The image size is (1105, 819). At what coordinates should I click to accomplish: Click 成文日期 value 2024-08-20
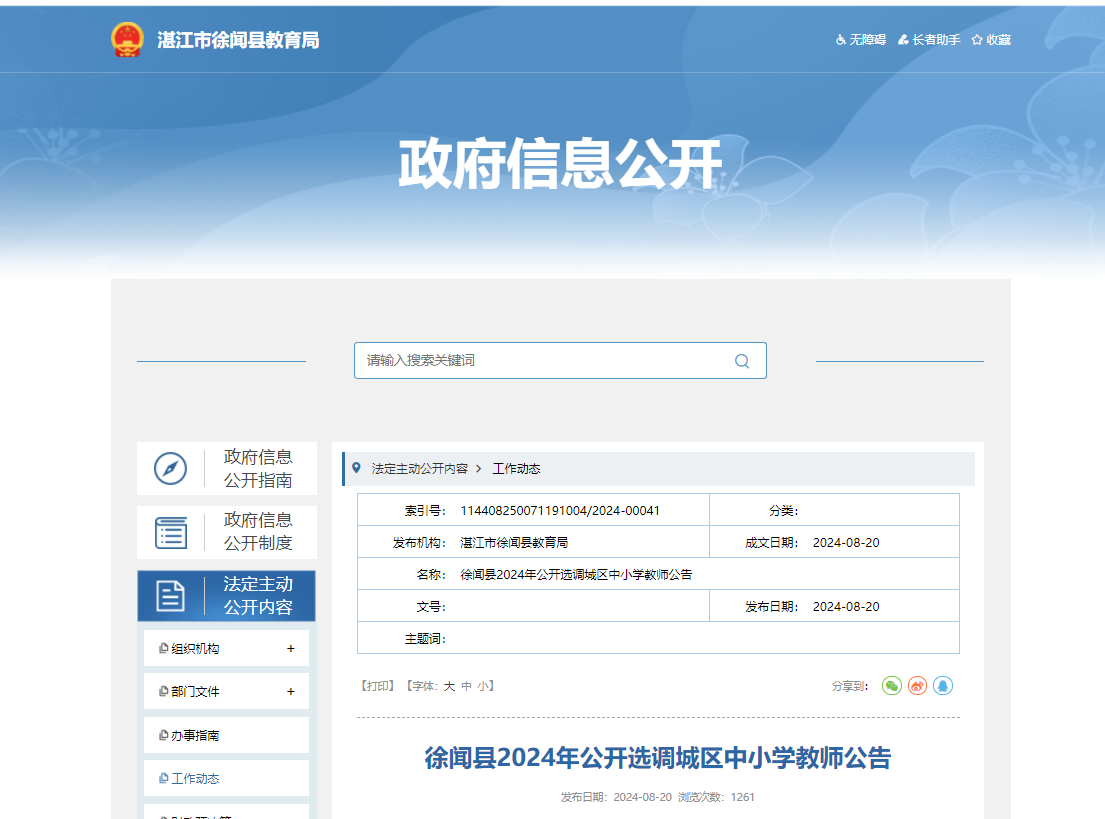(x=846, y=543)
